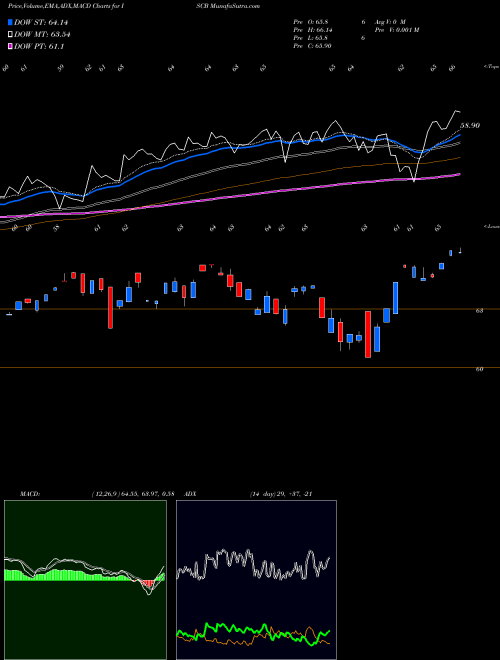Click the 'Pre V: 0.001 M' value
This screenshot has width=500, height=660.
click(396, 30)
